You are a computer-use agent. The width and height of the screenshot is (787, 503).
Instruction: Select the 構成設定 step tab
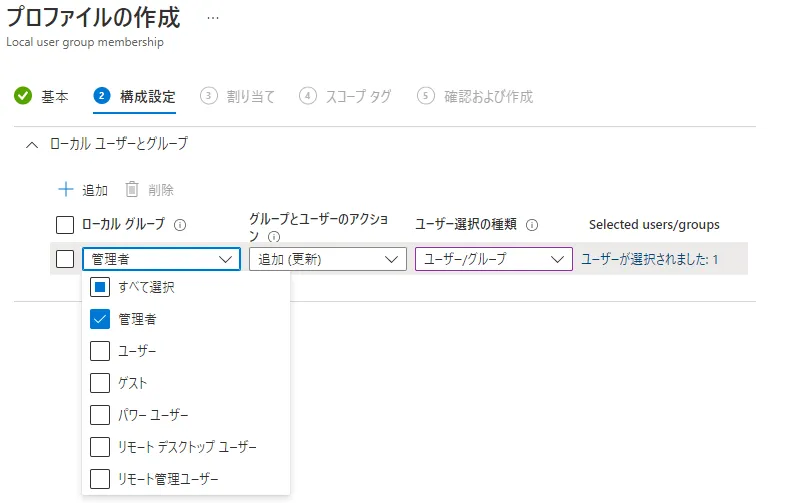(x=135, y=96)
